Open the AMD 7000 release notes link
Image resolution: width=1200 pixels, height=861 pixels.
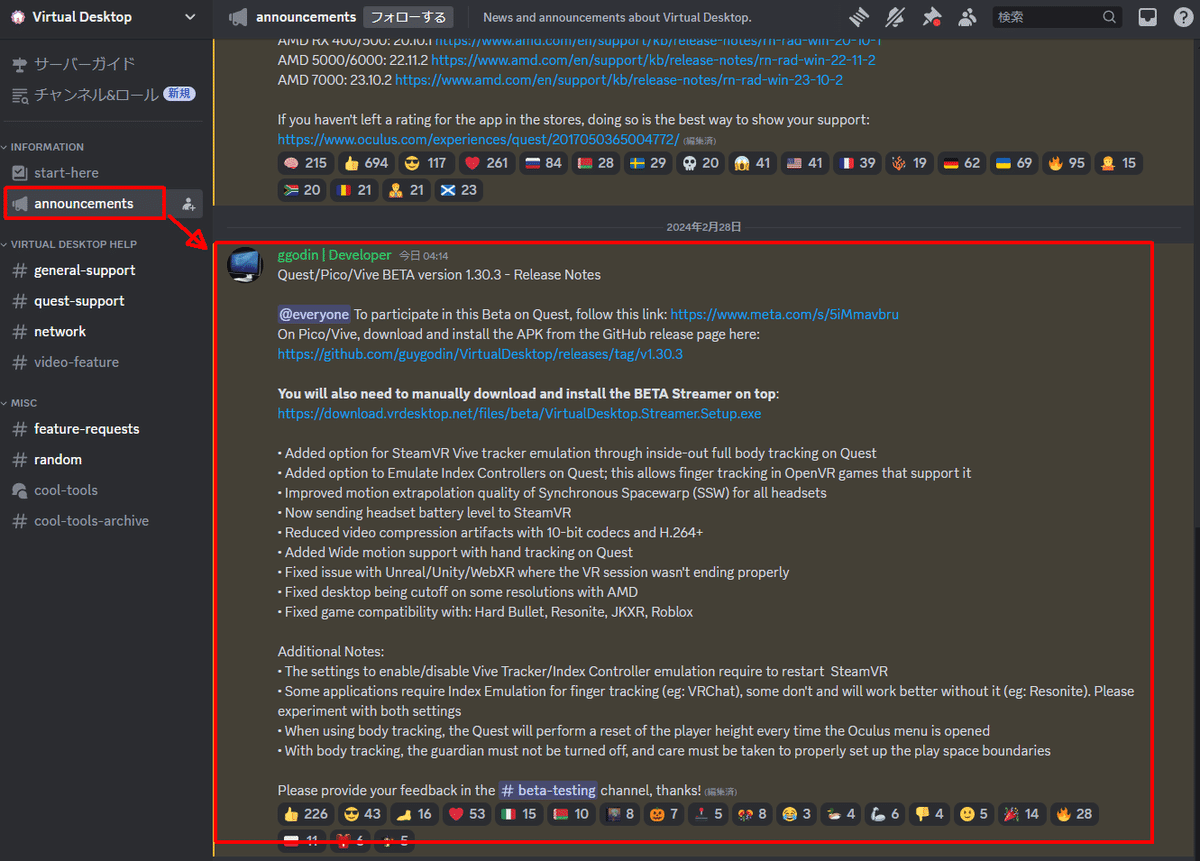click(619, 80)
